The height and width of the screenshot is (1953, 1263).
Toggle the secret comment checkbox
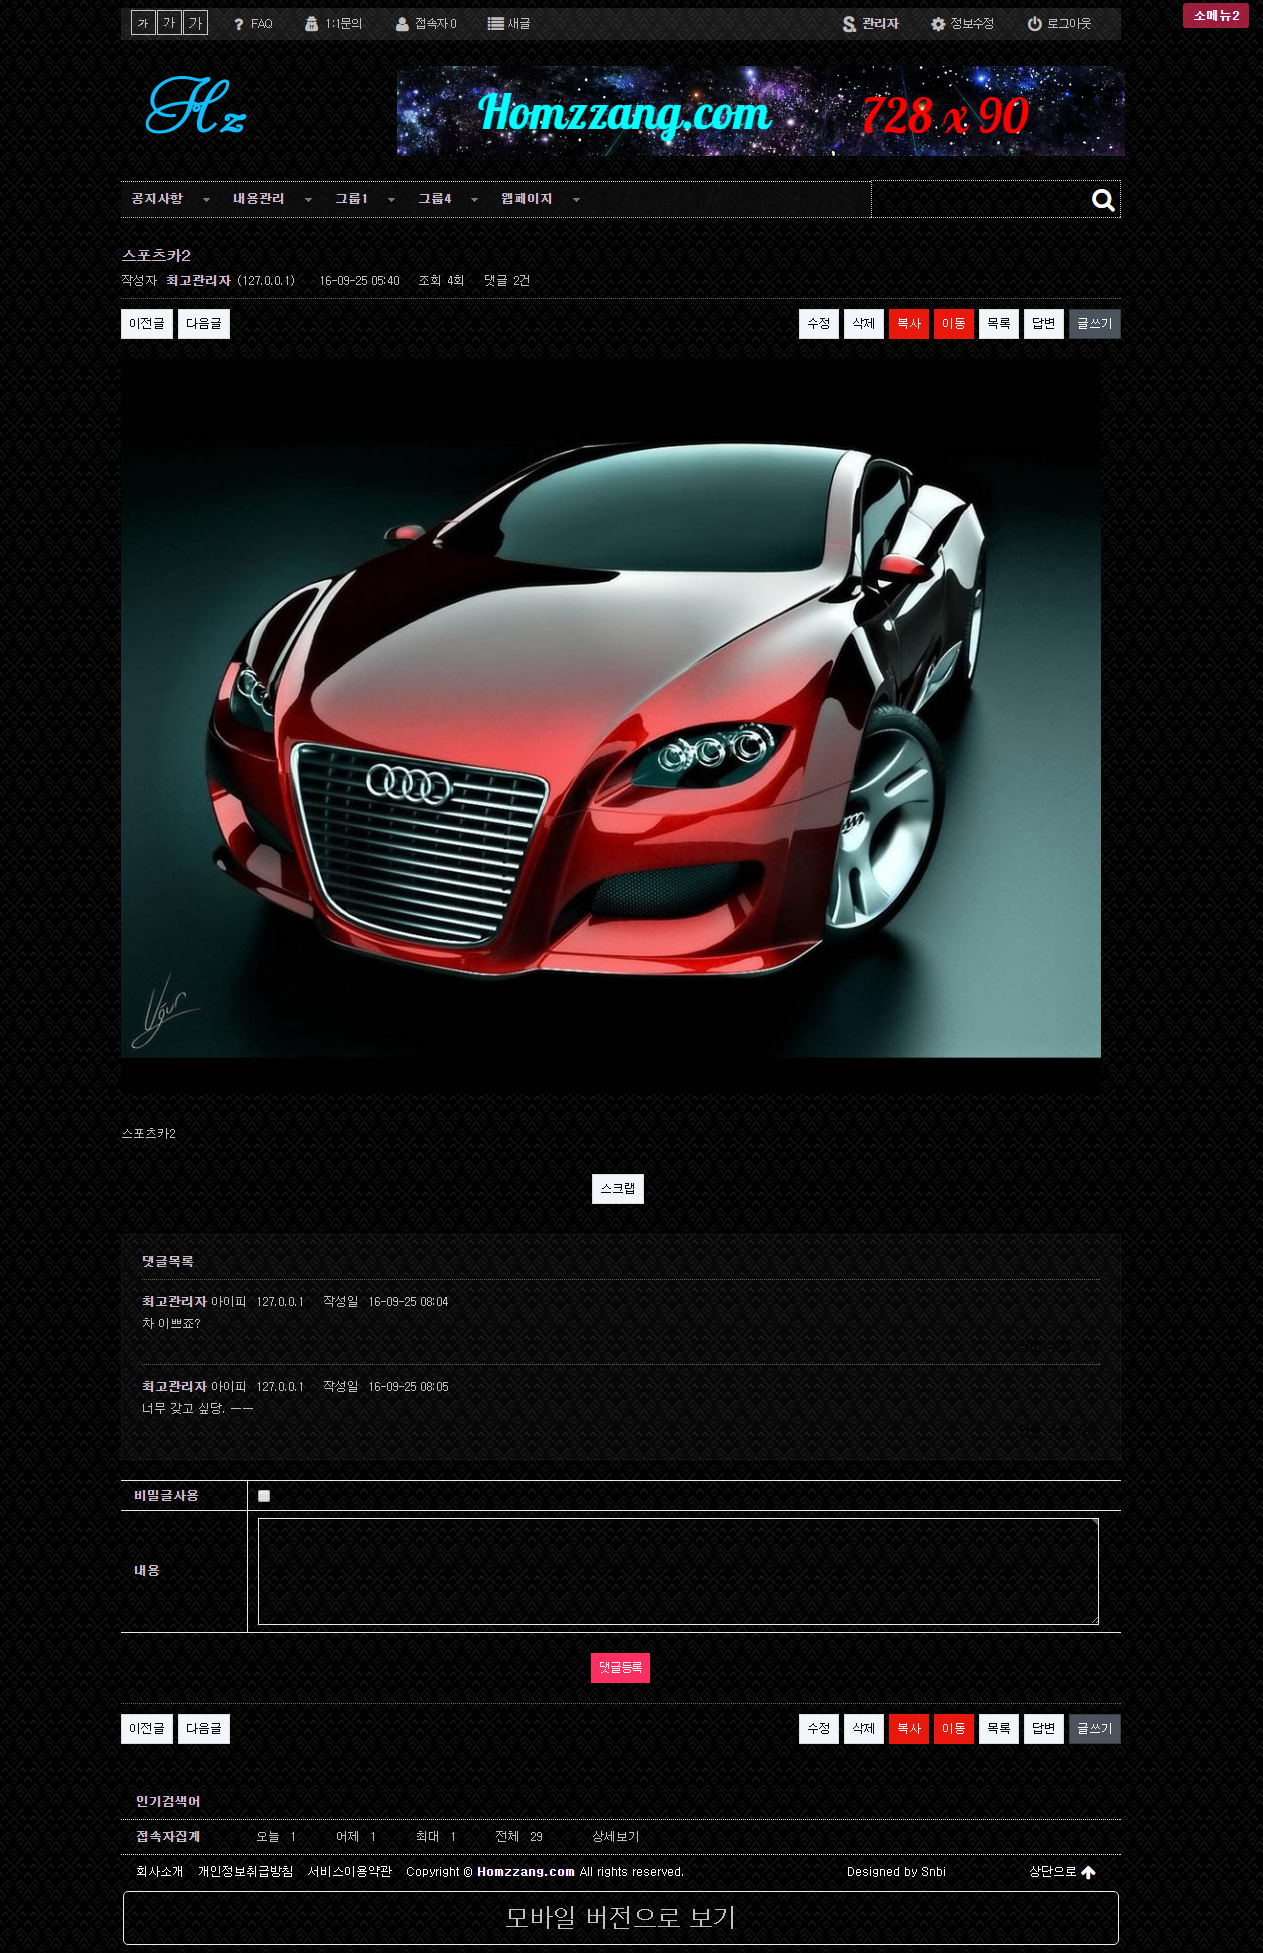click(x=264, y=1496)
